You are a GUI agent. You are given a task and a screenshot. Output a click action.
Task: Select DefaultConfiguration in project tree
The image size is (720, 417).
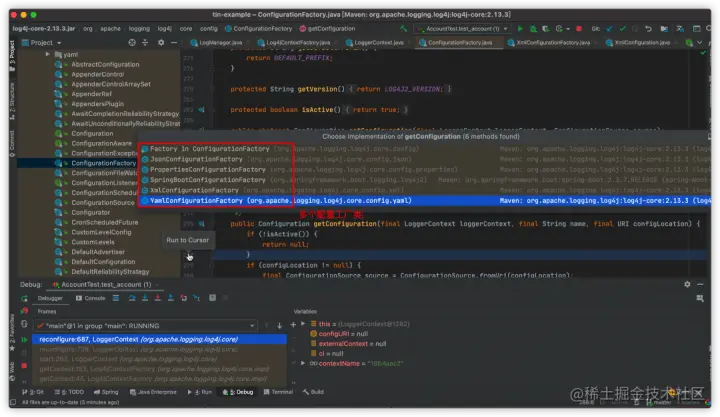[103, 262]
